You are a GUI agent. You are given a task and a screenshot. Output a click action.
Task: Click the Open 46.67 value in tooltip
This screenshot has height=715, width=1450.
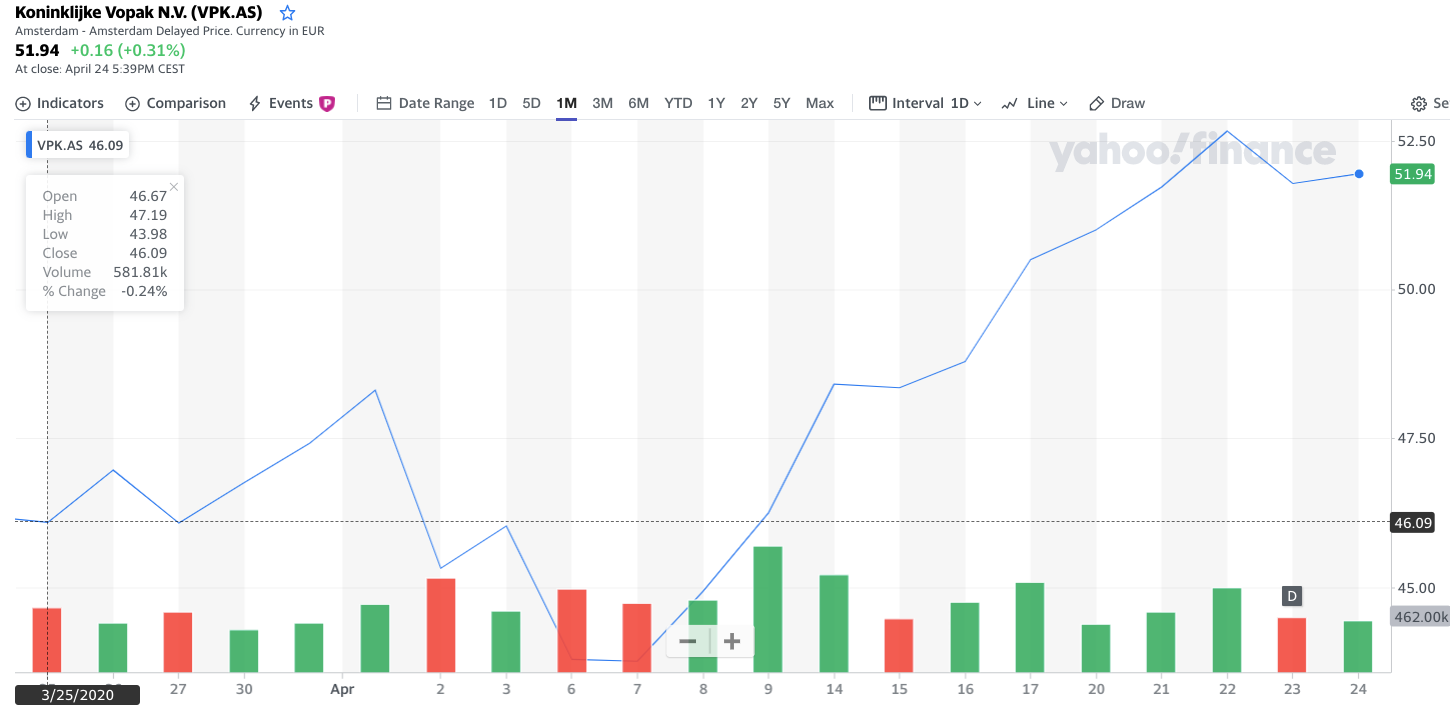point(148,196)
